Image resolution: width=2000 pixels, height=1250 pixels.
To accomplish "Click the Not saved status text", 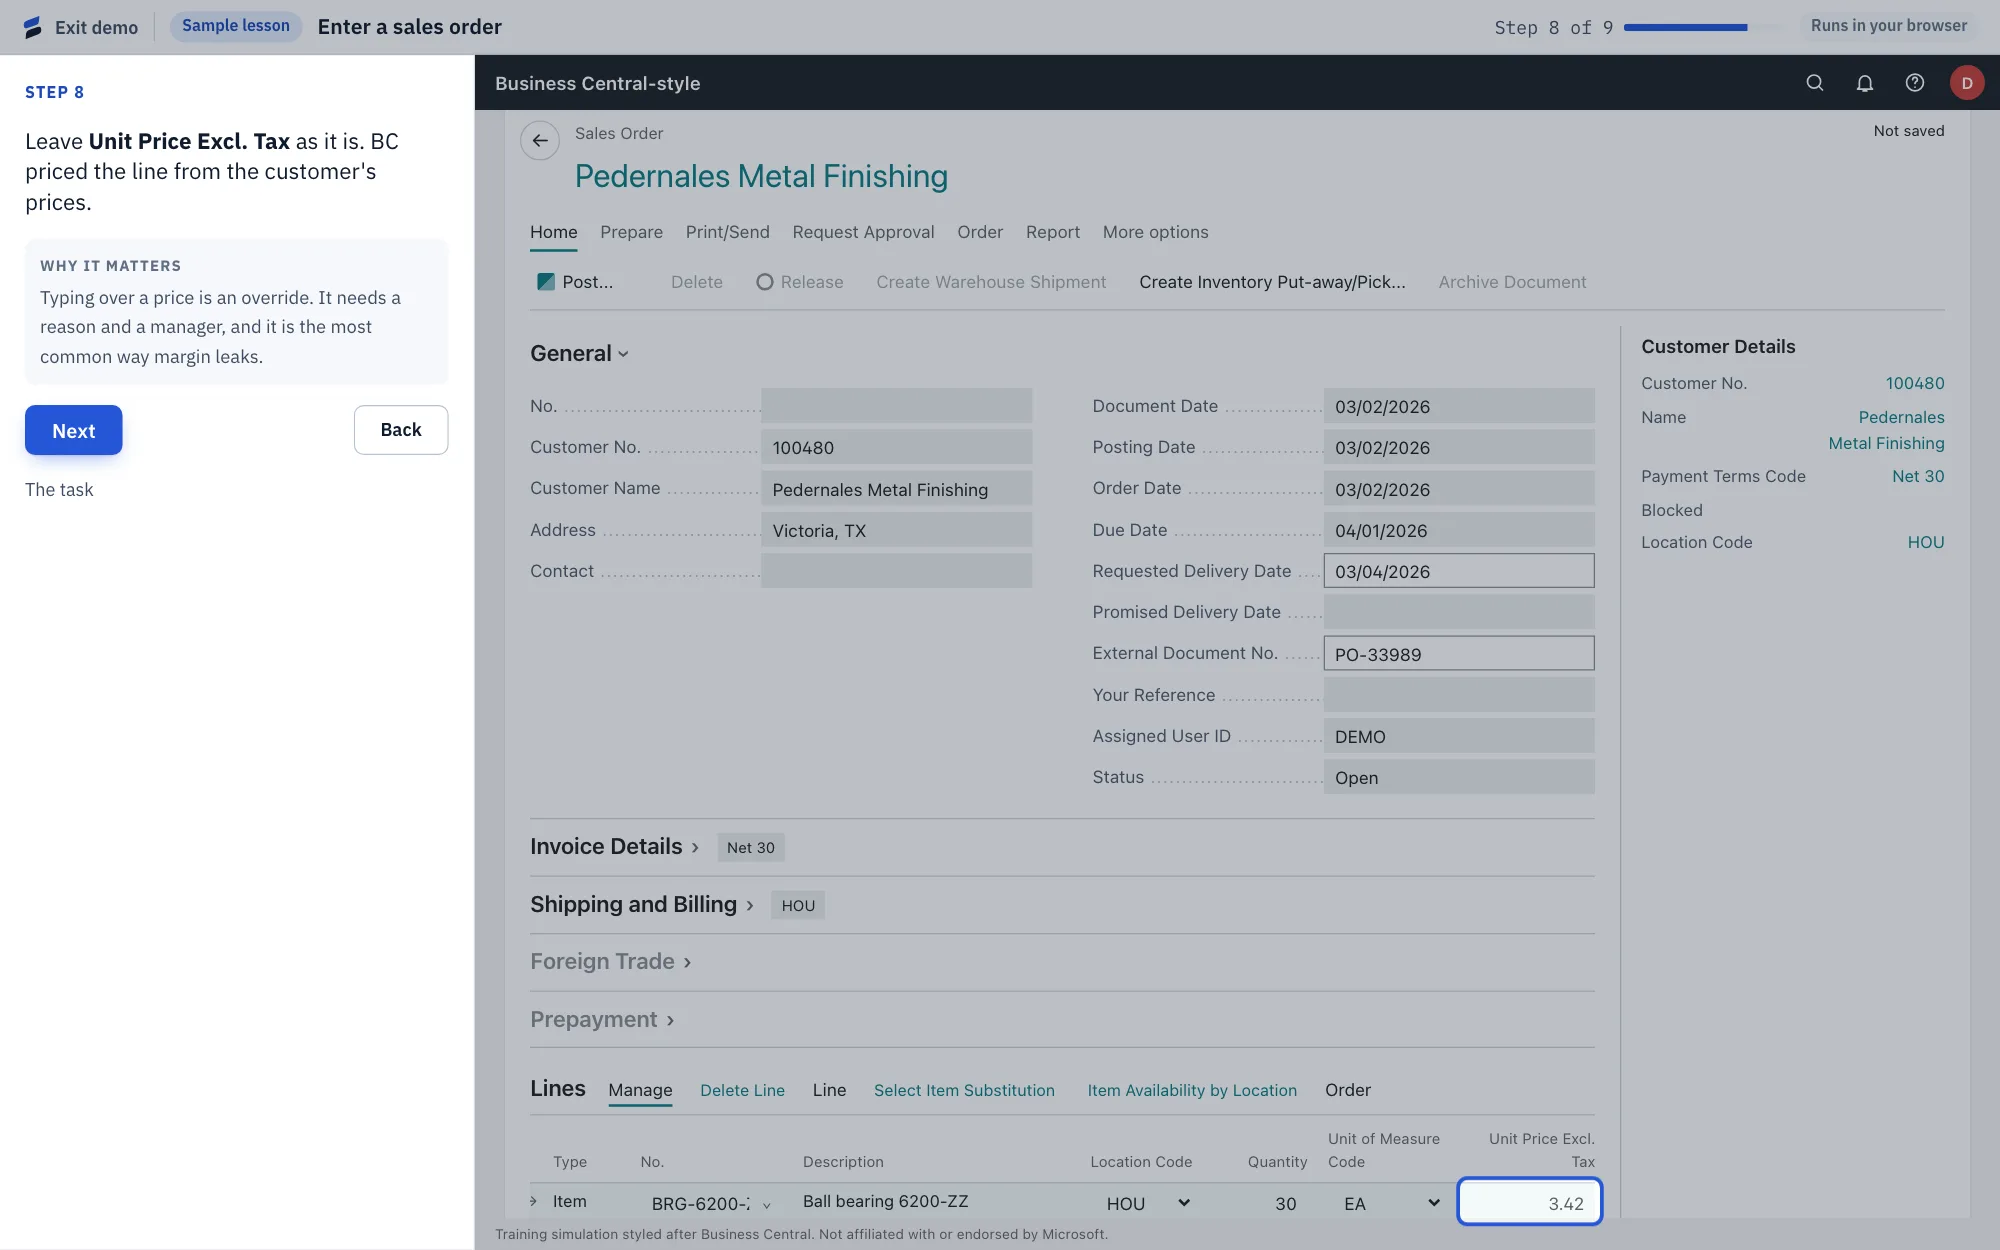I will (1909, 131).
